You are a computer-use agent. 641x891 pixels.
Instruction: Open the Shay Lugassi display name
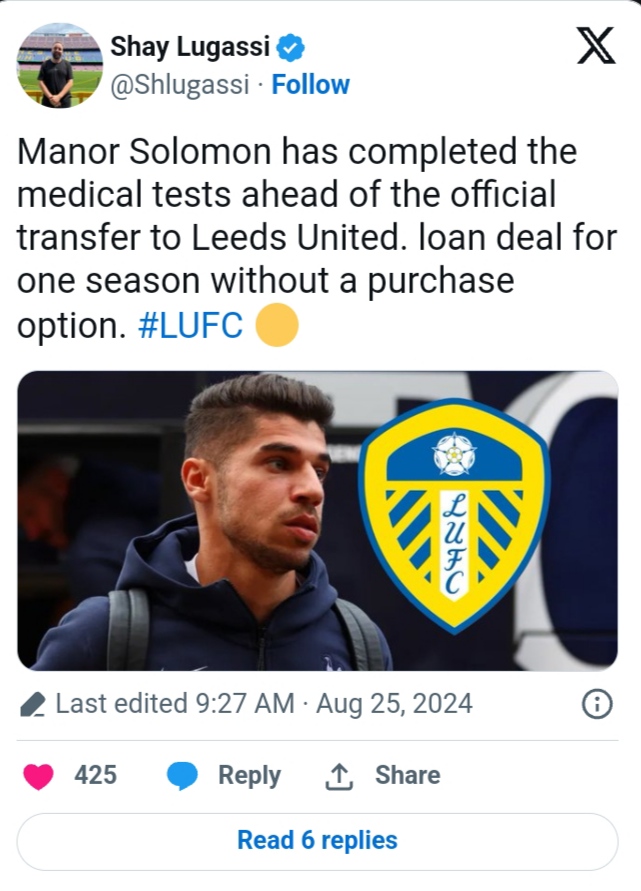191,46
